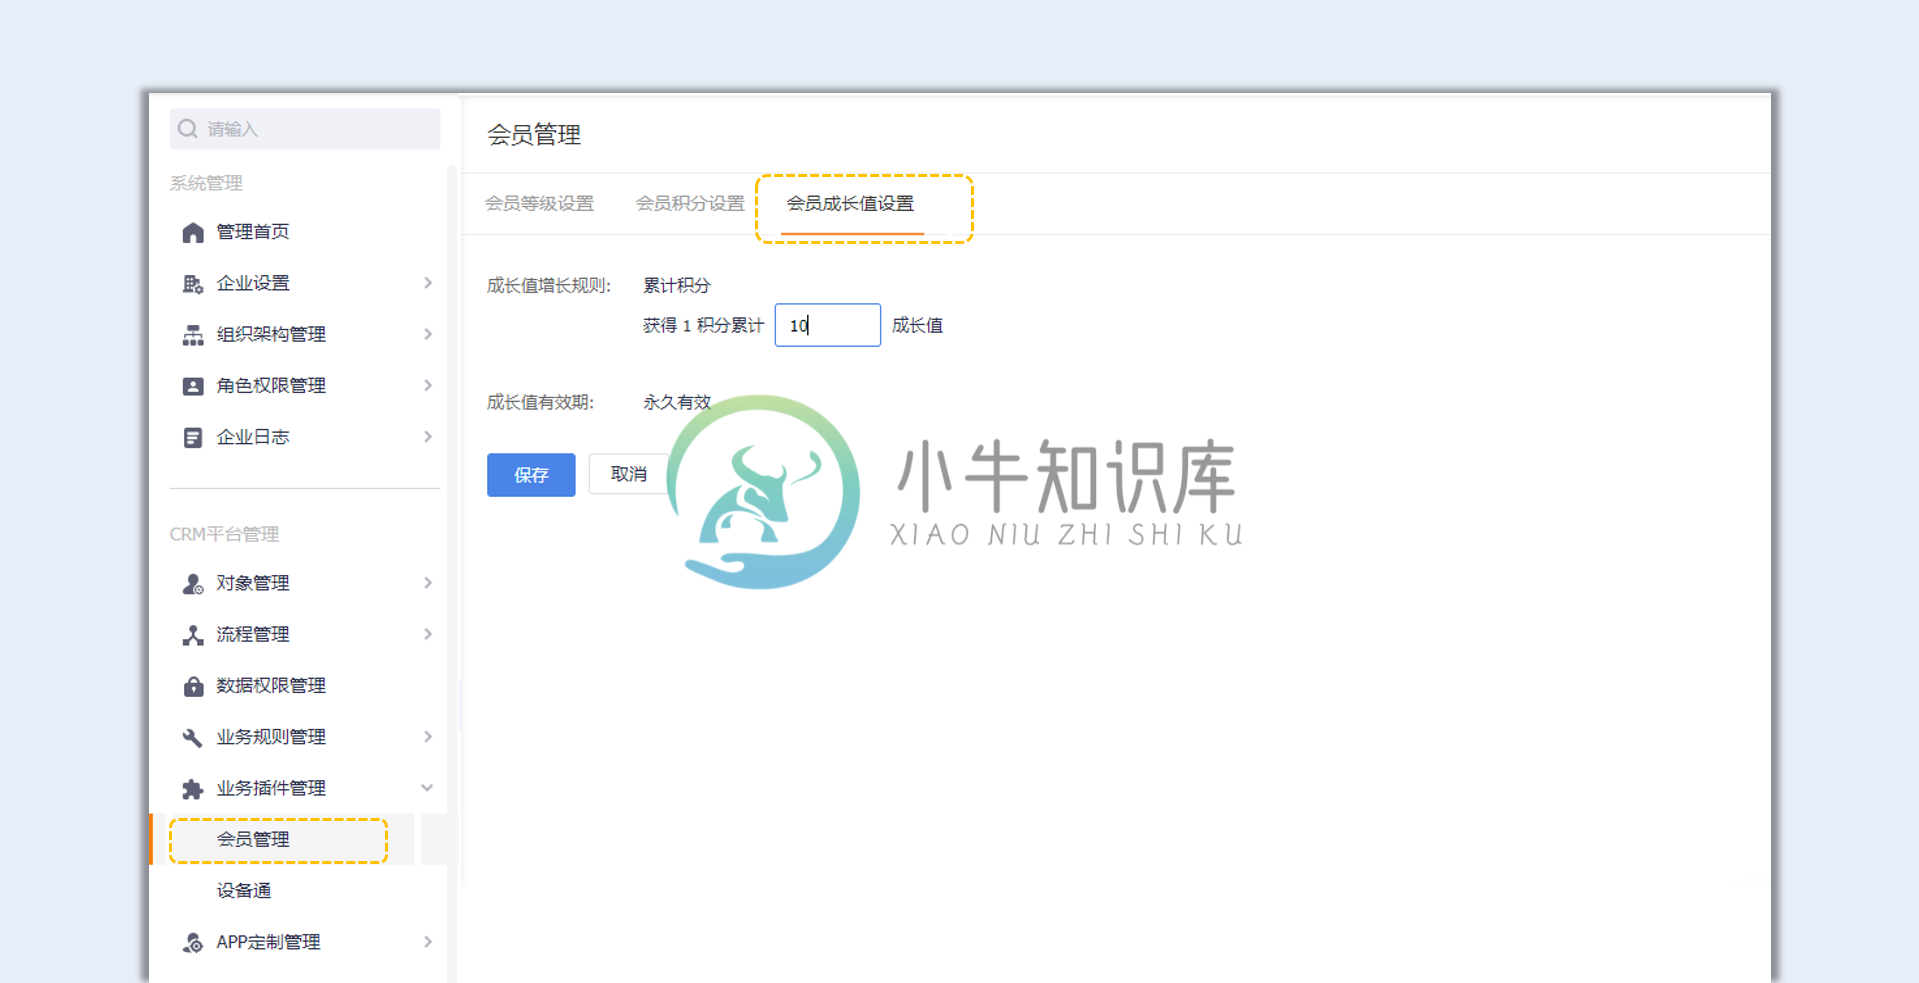Collapse the 业务插件管理 chevron
Screen dimensions: 1919x983
coord(428,788)
